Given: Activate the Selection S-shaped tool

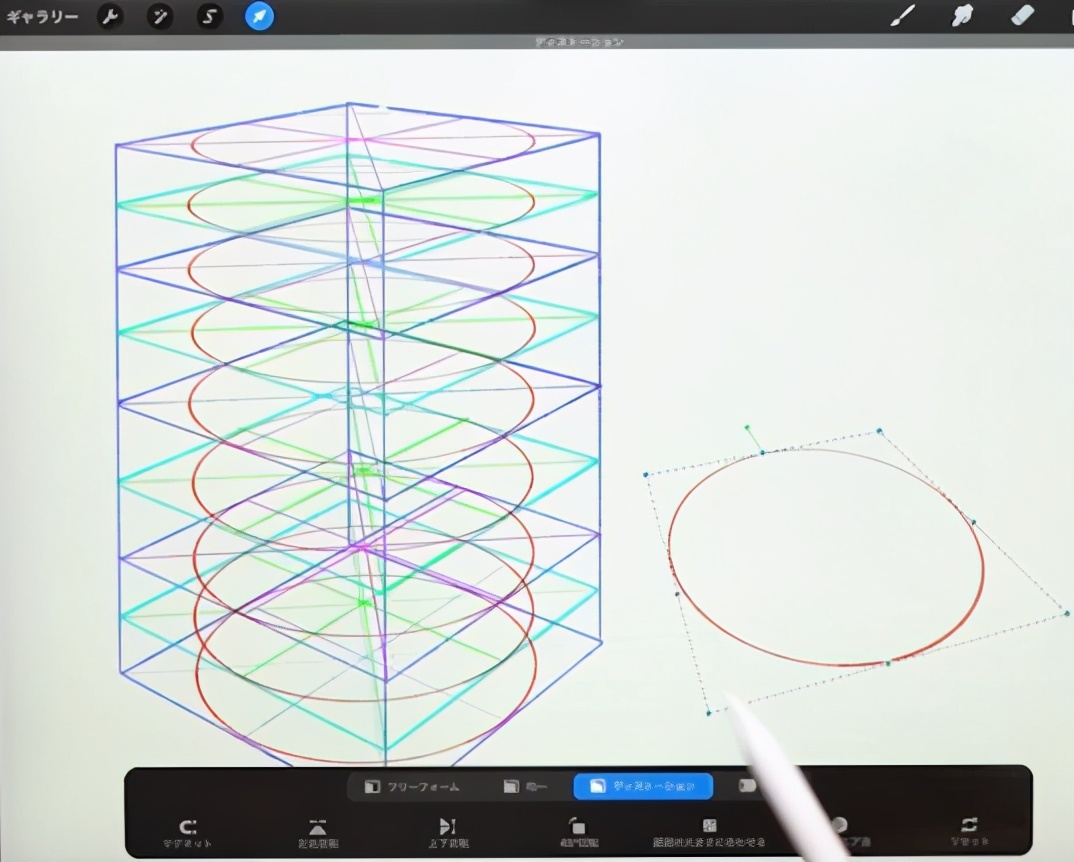Looking at the screenshot, I should (x=209, y=16).
